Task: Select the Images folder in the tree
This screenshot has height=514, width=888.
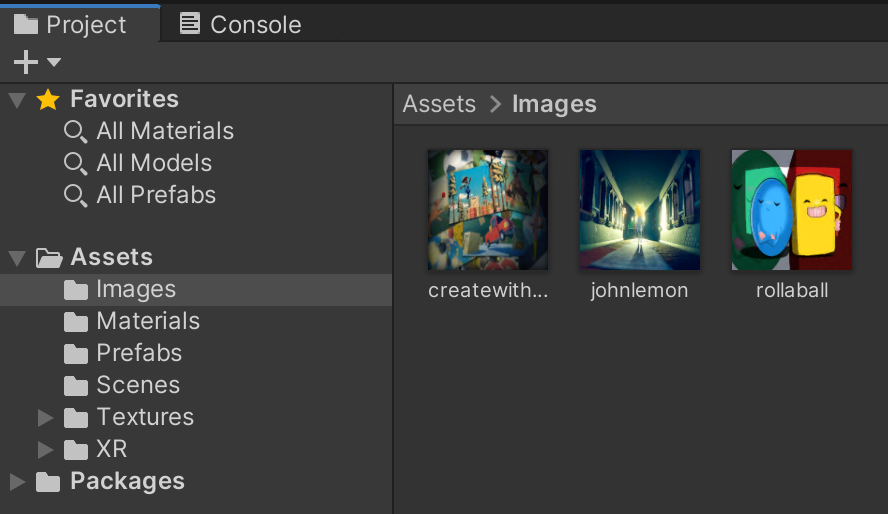Action: (x=136, y=290)
